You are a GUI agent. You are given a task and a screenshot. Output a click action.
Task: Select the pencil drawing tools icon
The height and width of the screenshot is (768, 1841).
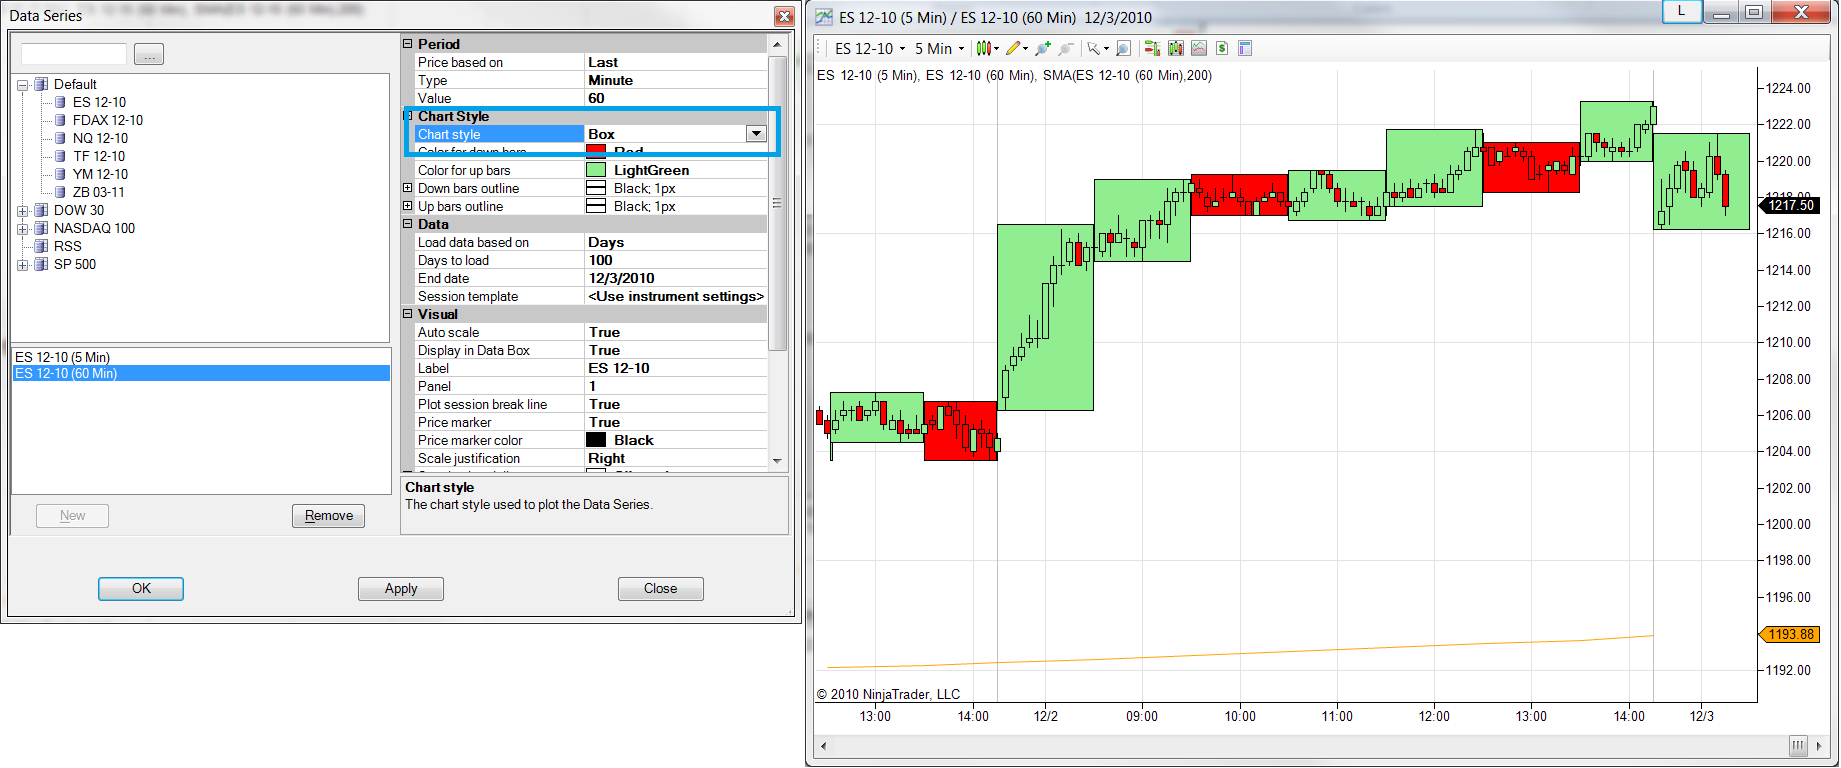coord(1013,48)
